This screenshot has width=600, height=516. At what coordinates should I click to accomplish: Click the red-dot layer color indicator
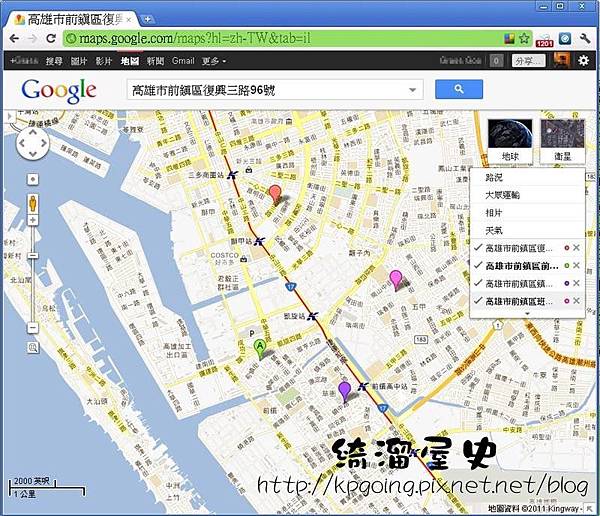click(x=567, y=248)
